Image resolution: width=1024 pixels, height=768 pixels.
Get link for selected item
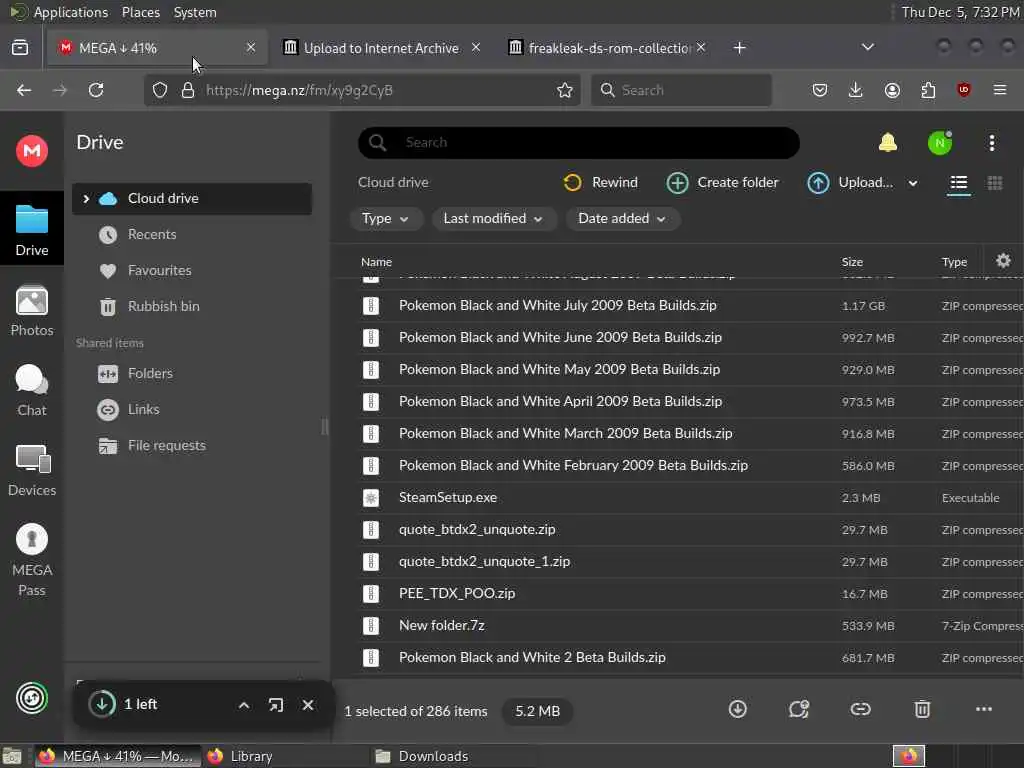click(x=860, y=709)
